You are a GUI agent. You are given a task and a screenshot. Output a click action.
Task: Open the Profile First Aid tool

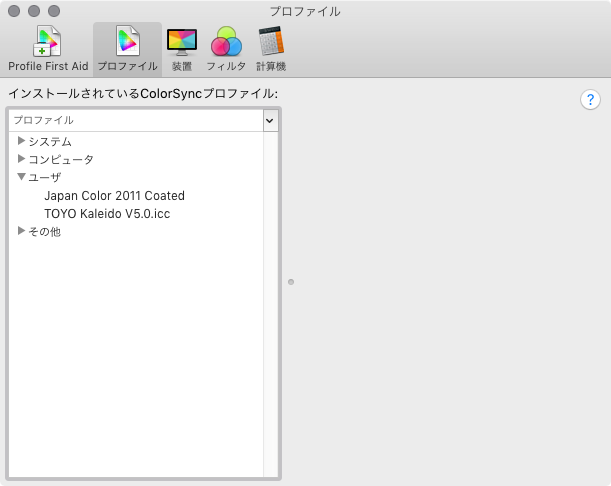pyautogui.click(x=48, y=48)
